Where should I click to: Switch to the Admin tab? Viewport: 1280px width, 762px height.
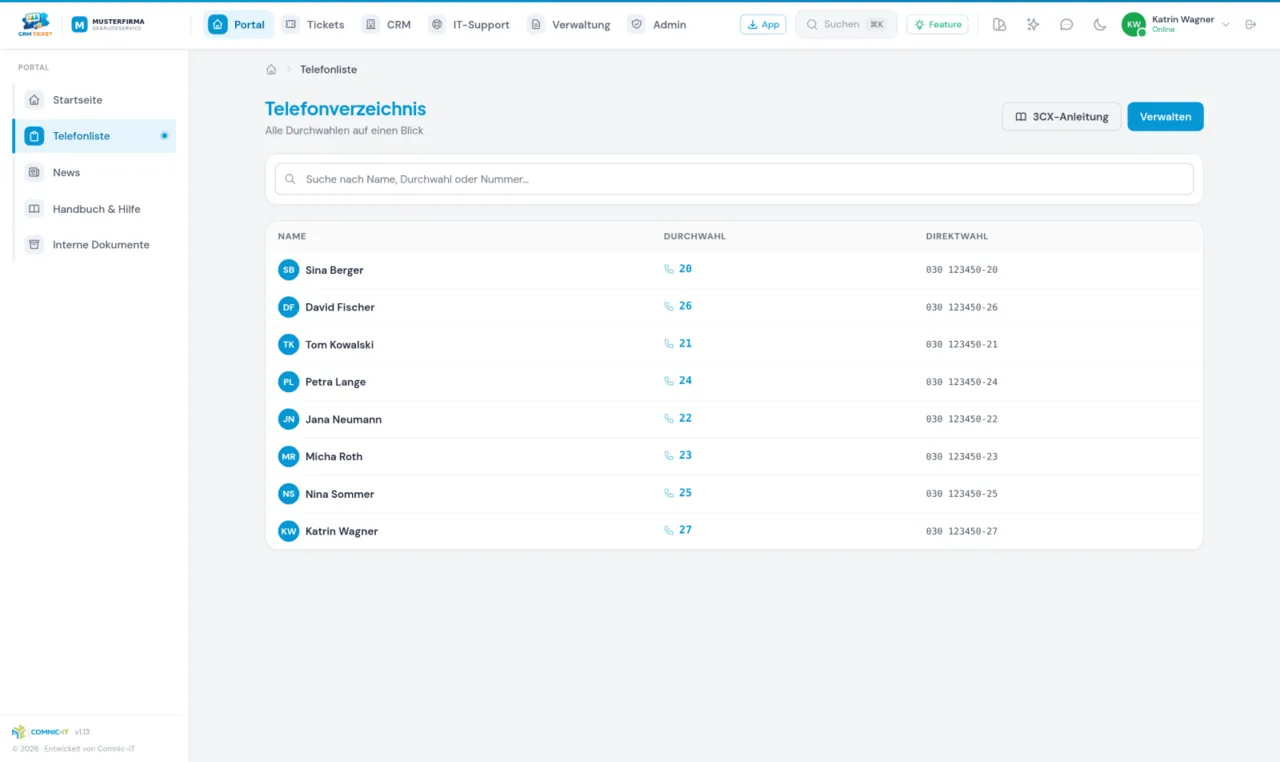coord(658,24)
